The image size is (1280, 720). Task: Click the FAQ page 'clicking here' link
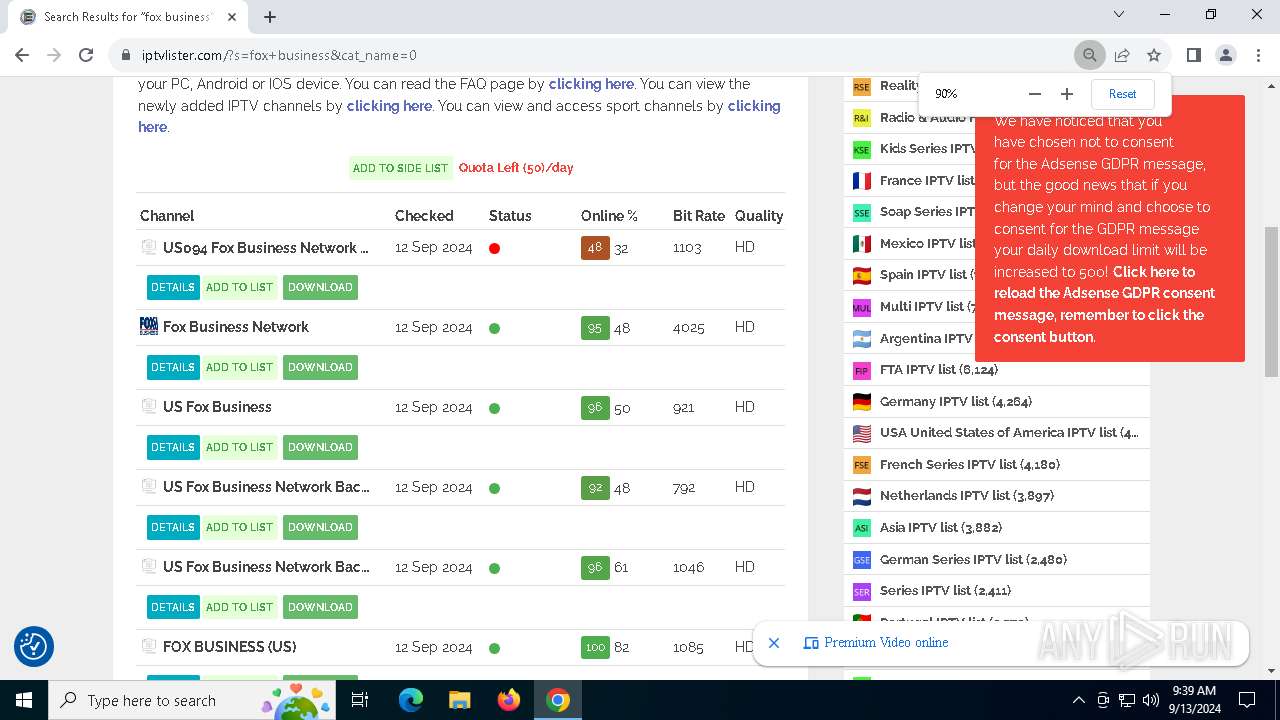click(591, 84)
